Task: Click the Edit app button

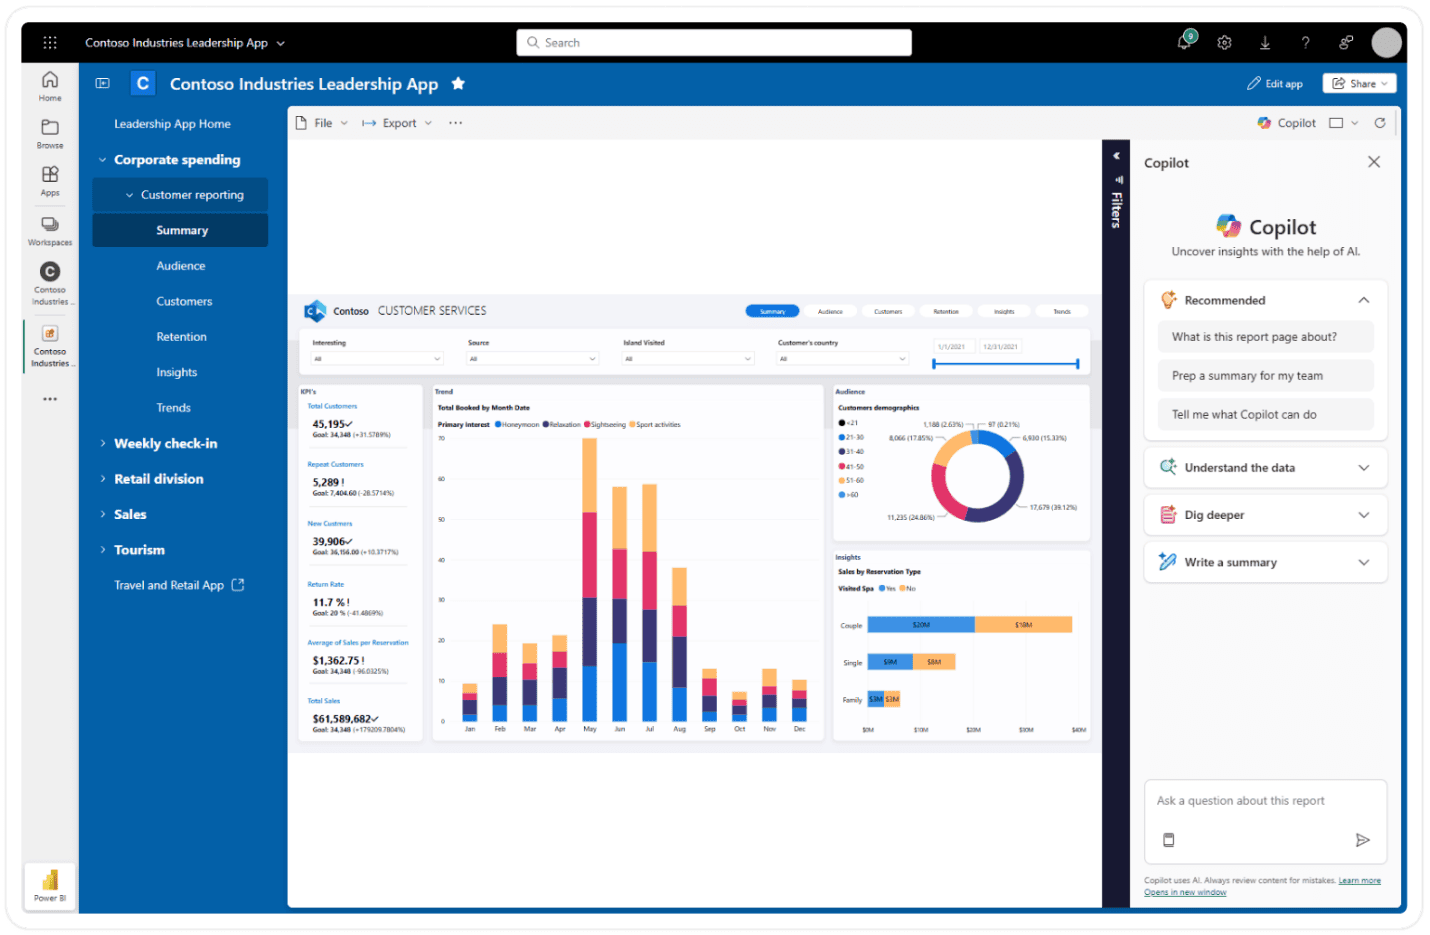Action: pos(1274,84)
